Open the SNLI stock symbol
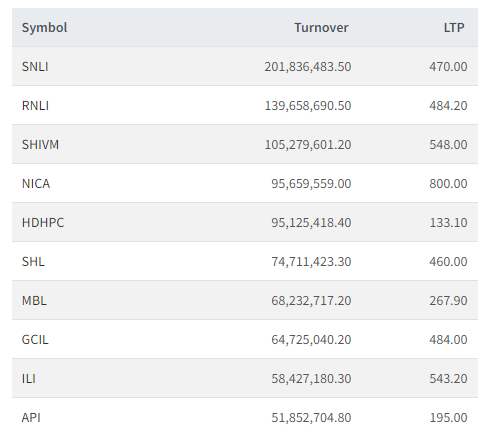 coord(35,67)
